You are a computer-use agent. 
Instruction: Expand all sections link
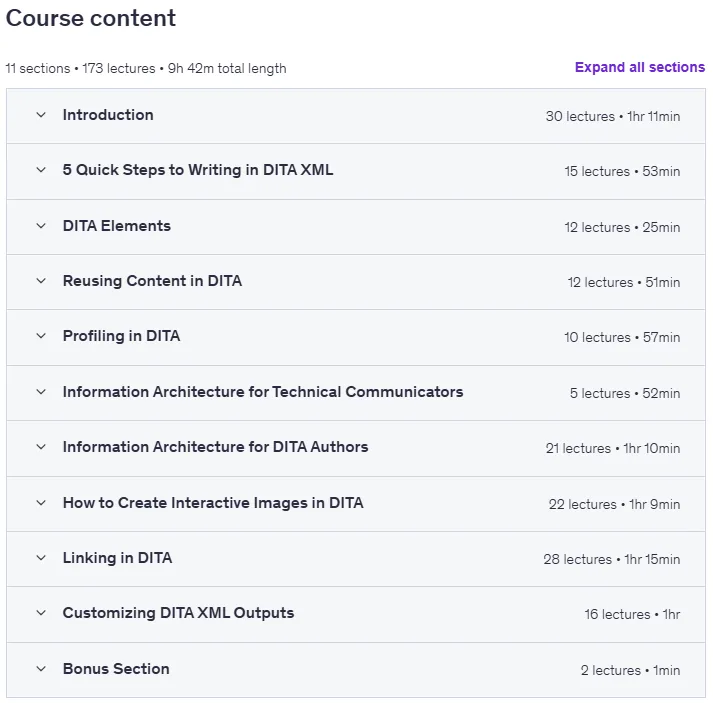[640, 67]
